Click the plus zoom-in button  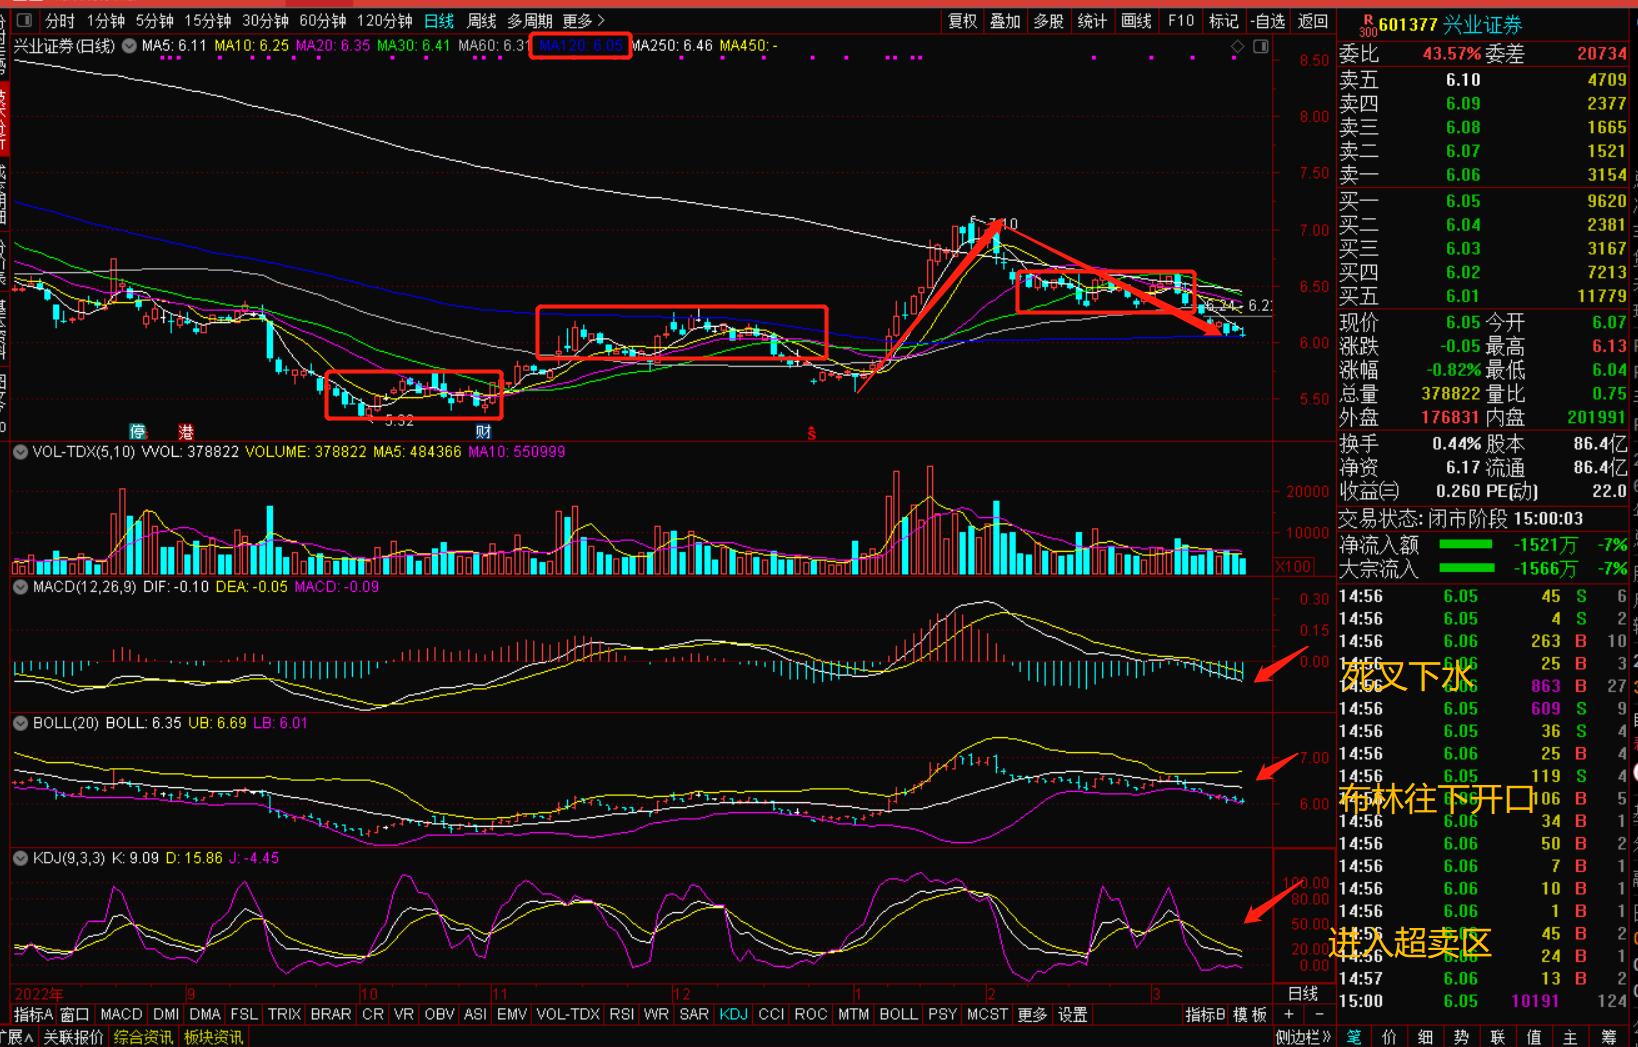[1289, 1014]
